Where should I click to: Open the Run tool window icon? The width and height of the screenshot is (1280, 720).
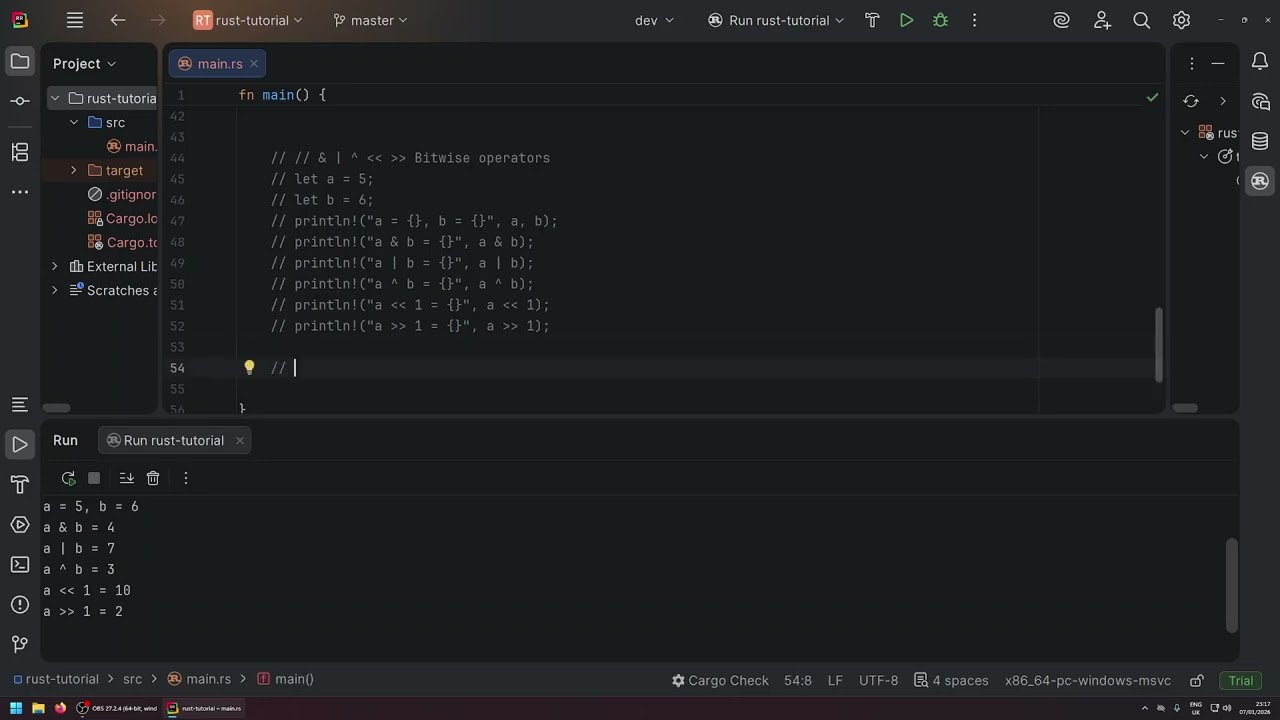click(x=20, y=444)
